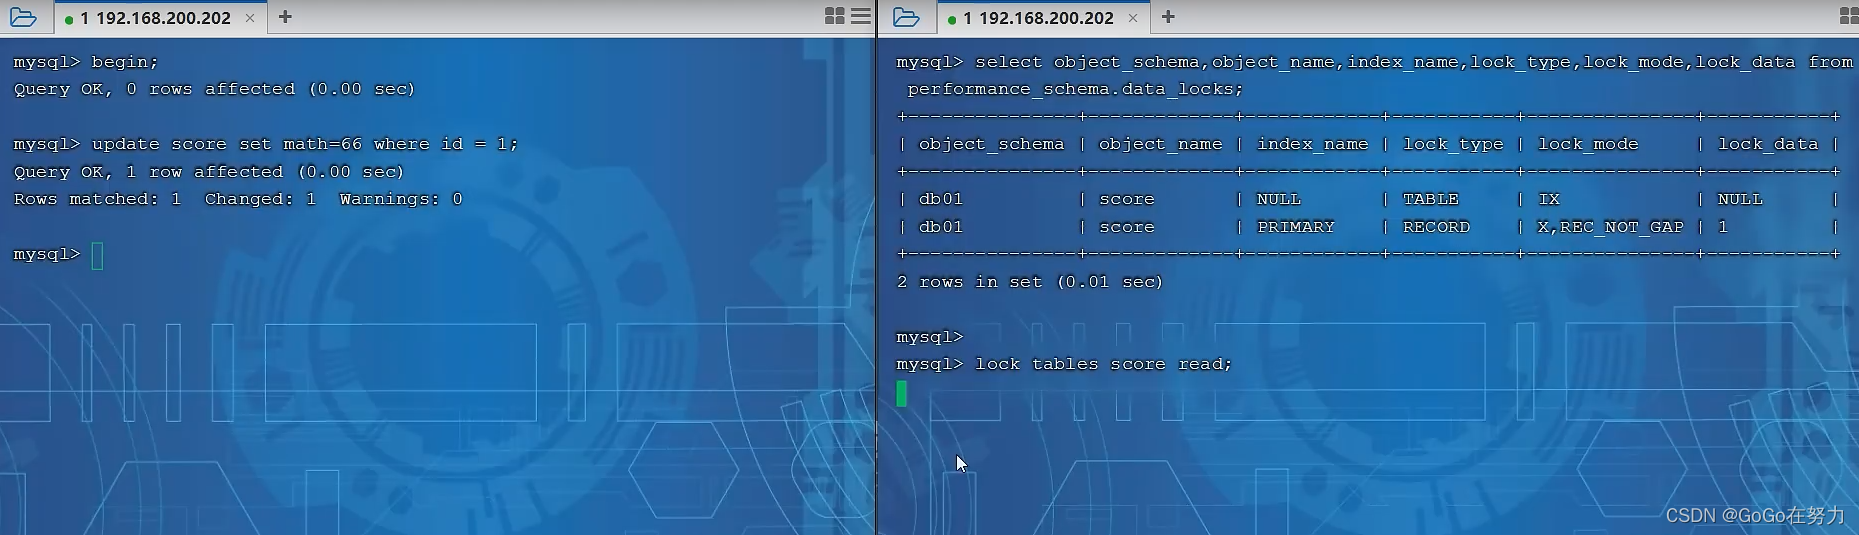Click the 'index_name' column header
This screenshot has height=535, width=1859.
[1312, 144]
